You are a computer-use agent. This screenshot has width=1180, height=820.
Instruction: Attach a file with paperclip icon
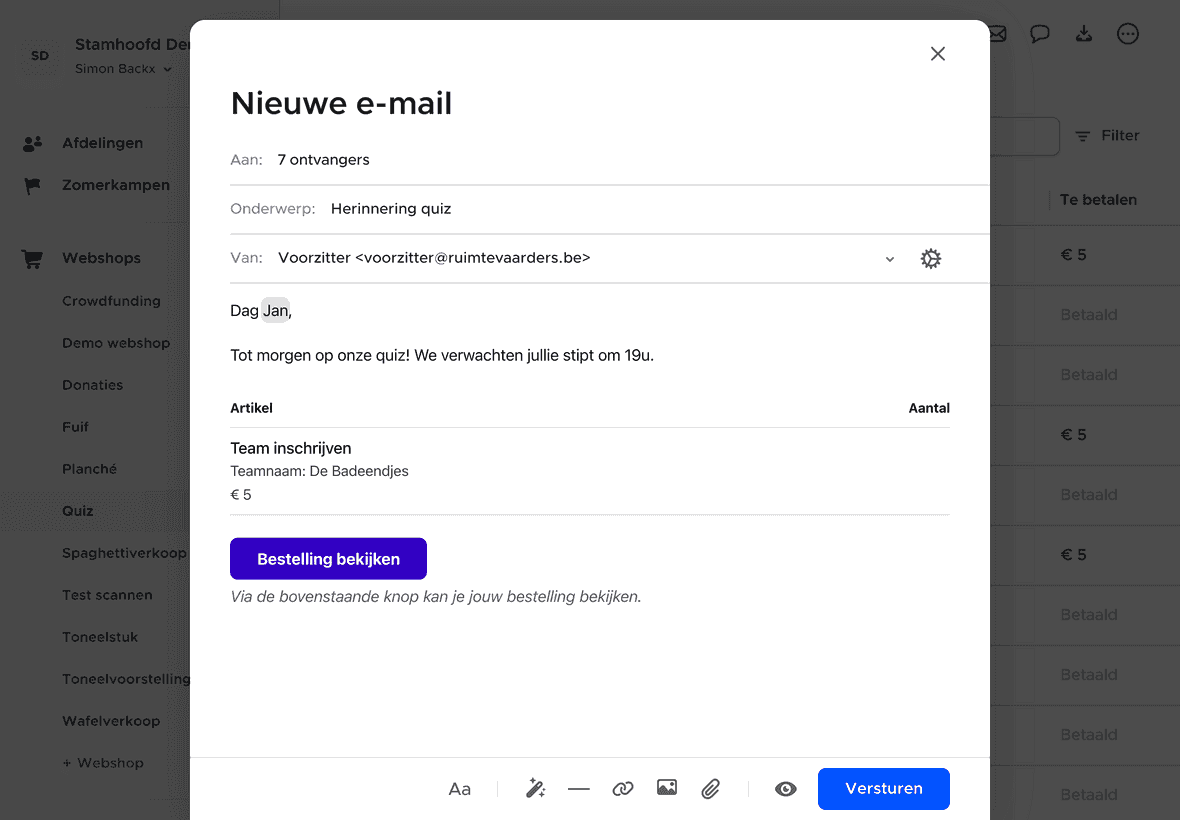point(710,789)
